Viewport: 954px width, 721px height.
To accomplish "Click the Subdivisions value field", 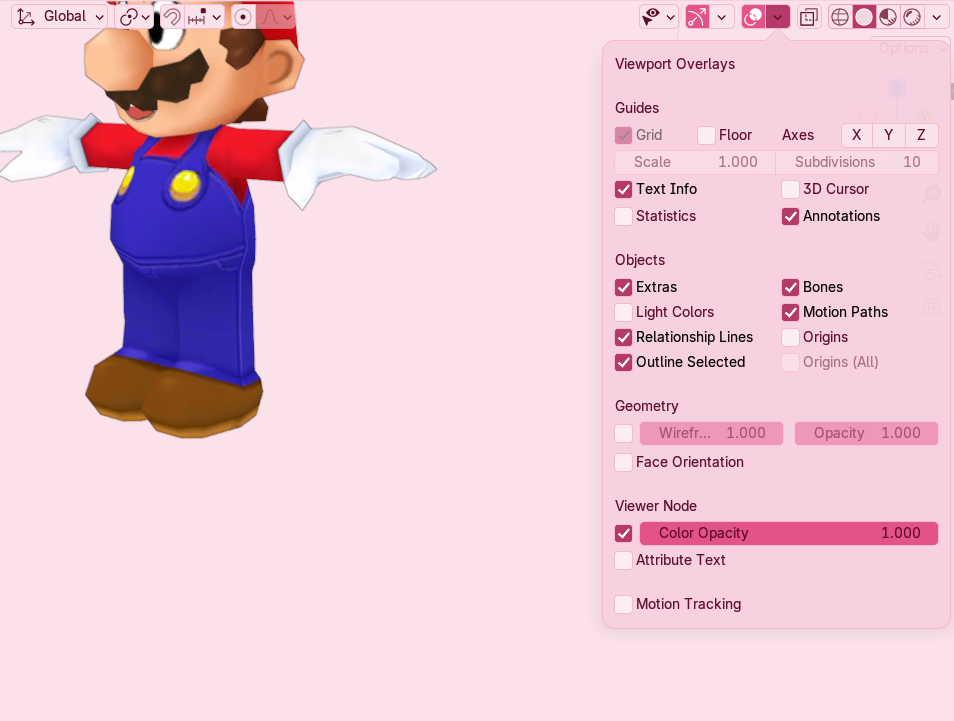I will 857,162.
